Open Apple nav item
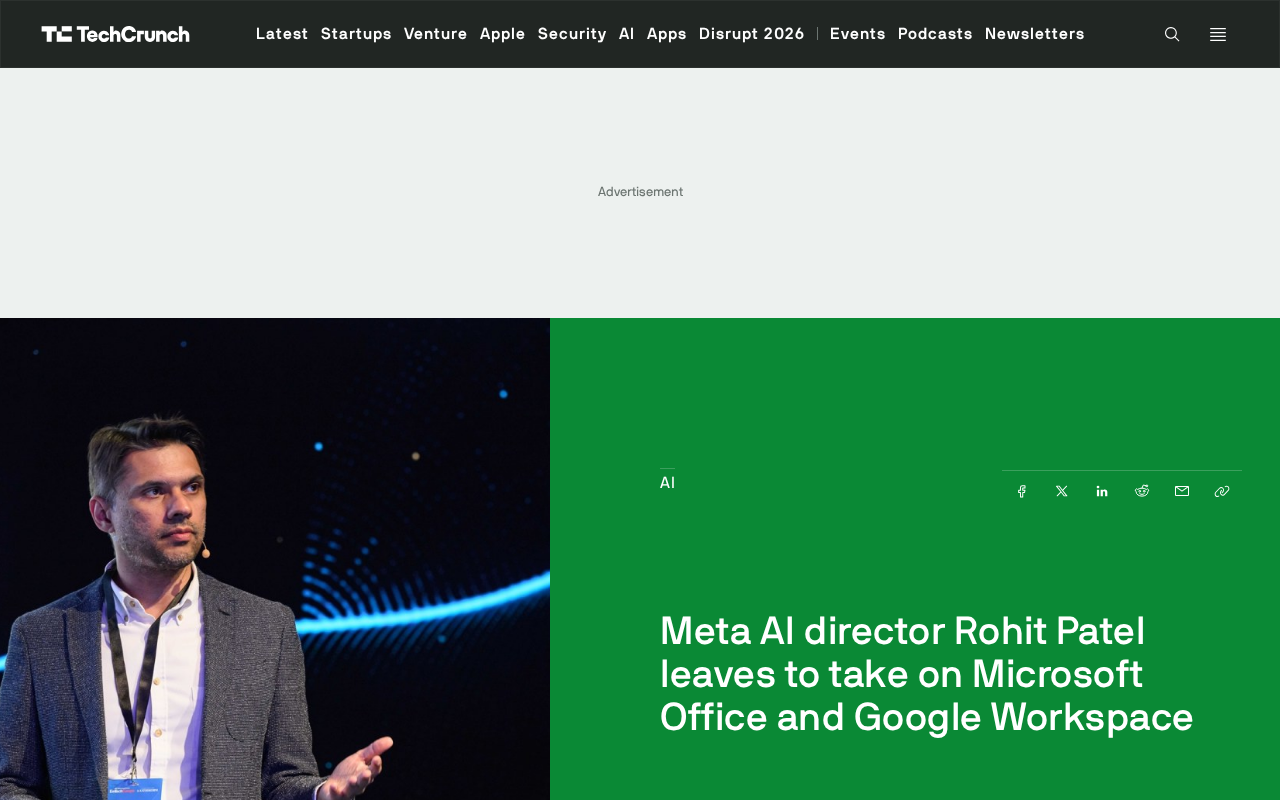The height and width of the screenshot is (800, 1280). pyautogui.click(x=503, y=34)
